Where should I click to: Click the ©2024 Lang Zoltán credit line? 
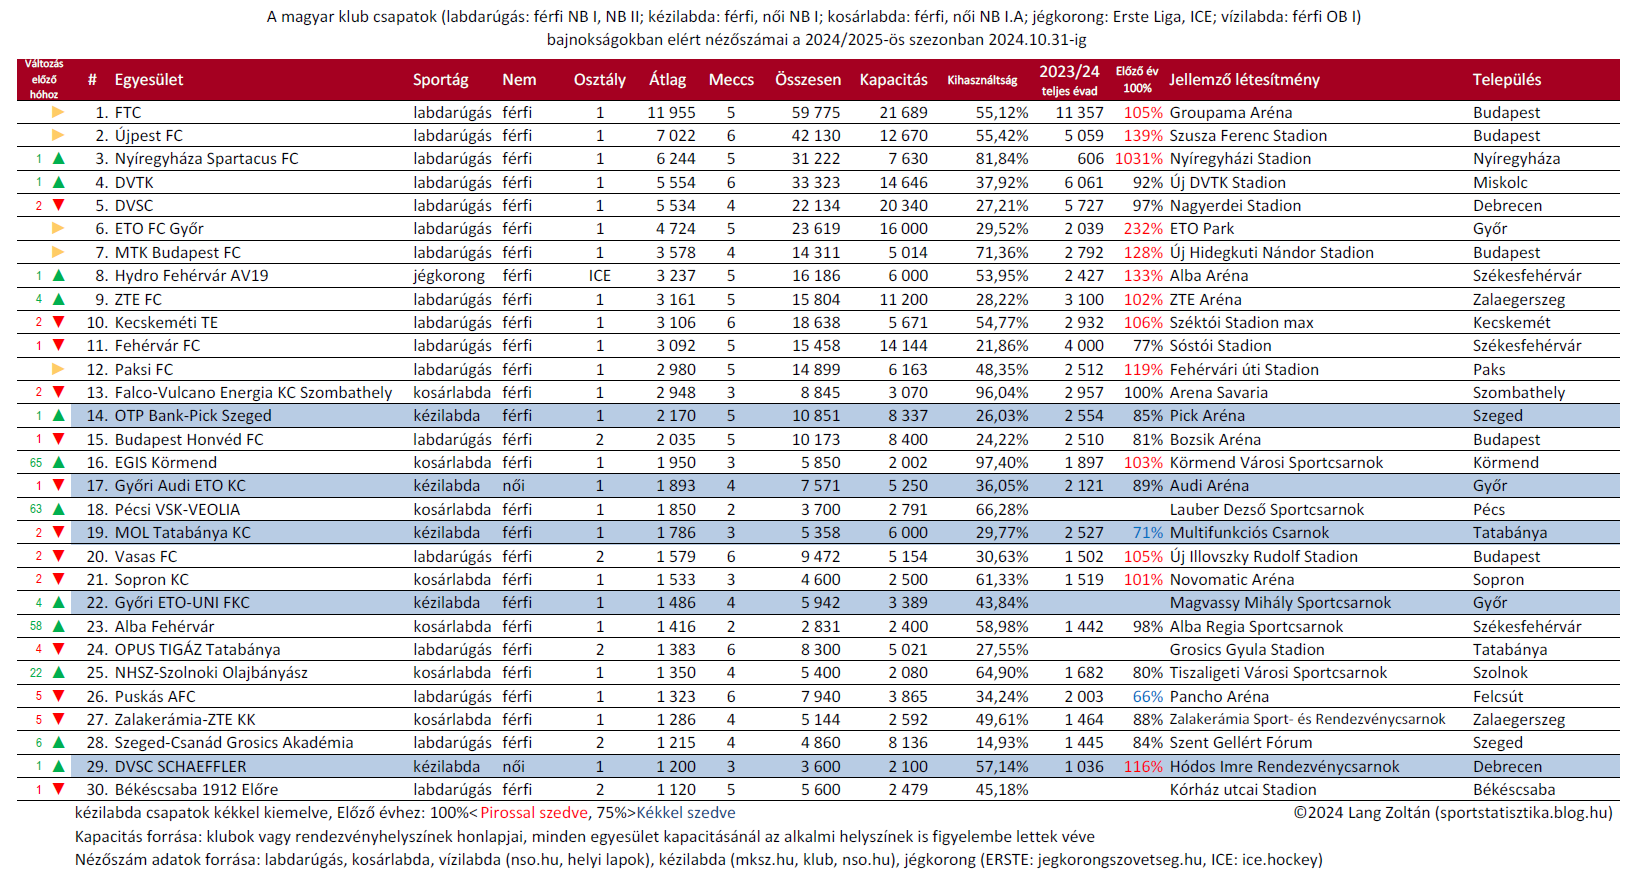pos(1453,813)
